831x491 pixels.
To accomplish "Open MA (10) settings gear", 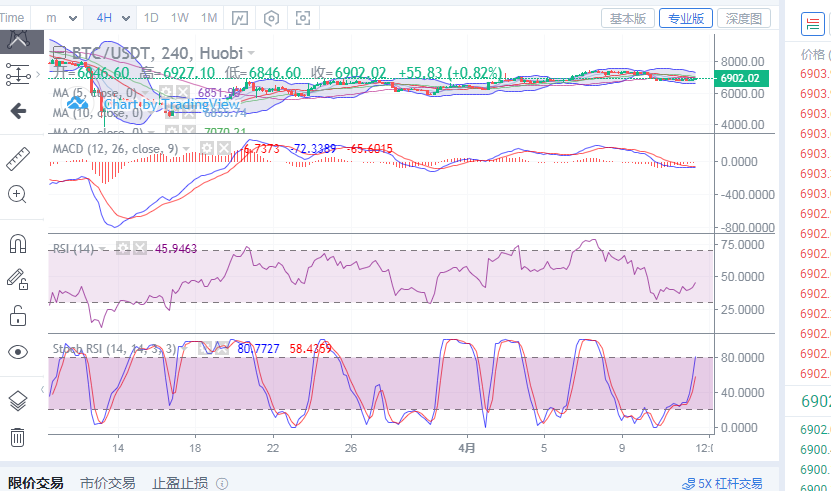I will (172, 112).
